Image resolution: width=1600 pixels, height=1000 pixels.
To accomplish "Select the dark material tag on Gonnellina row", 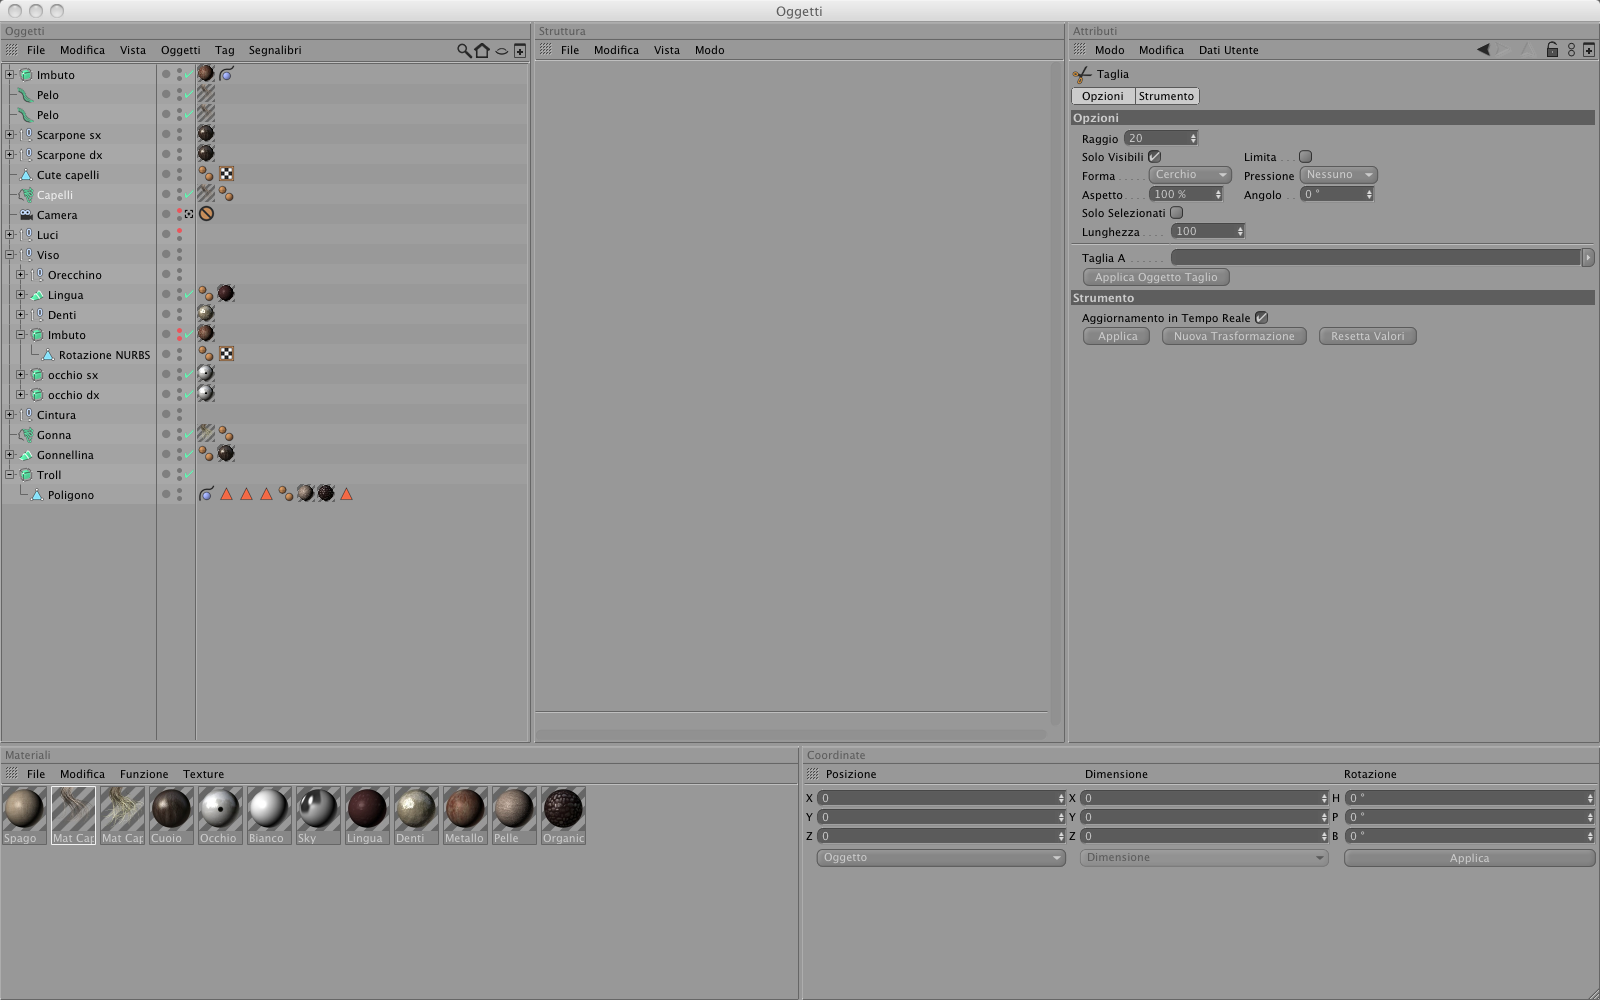I will coord(226,454).
